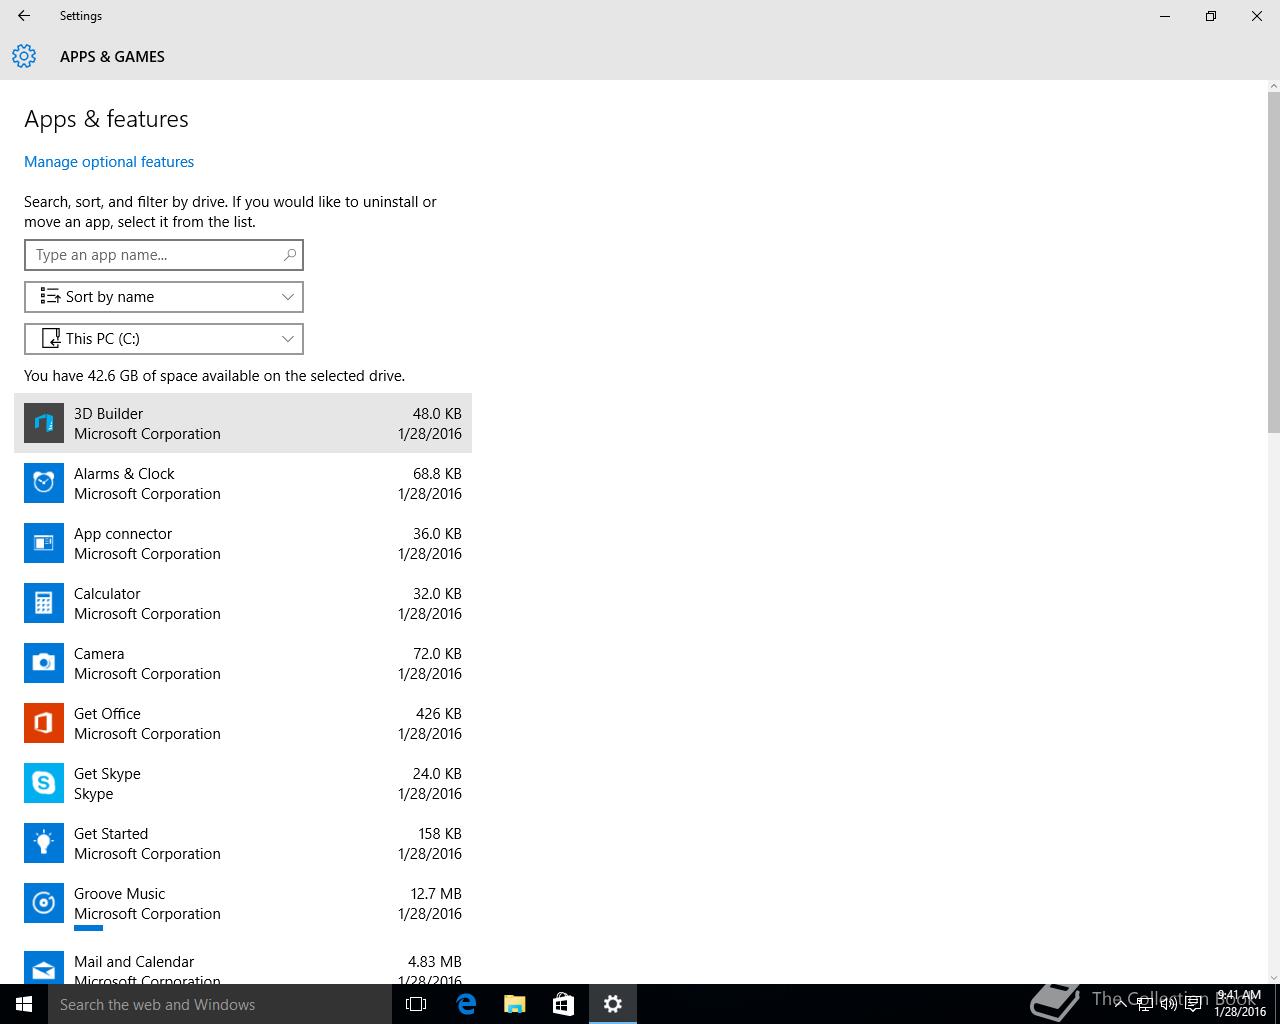Click the volume speaker tray icon
The image size is (1280, 1024).
1169,1005
